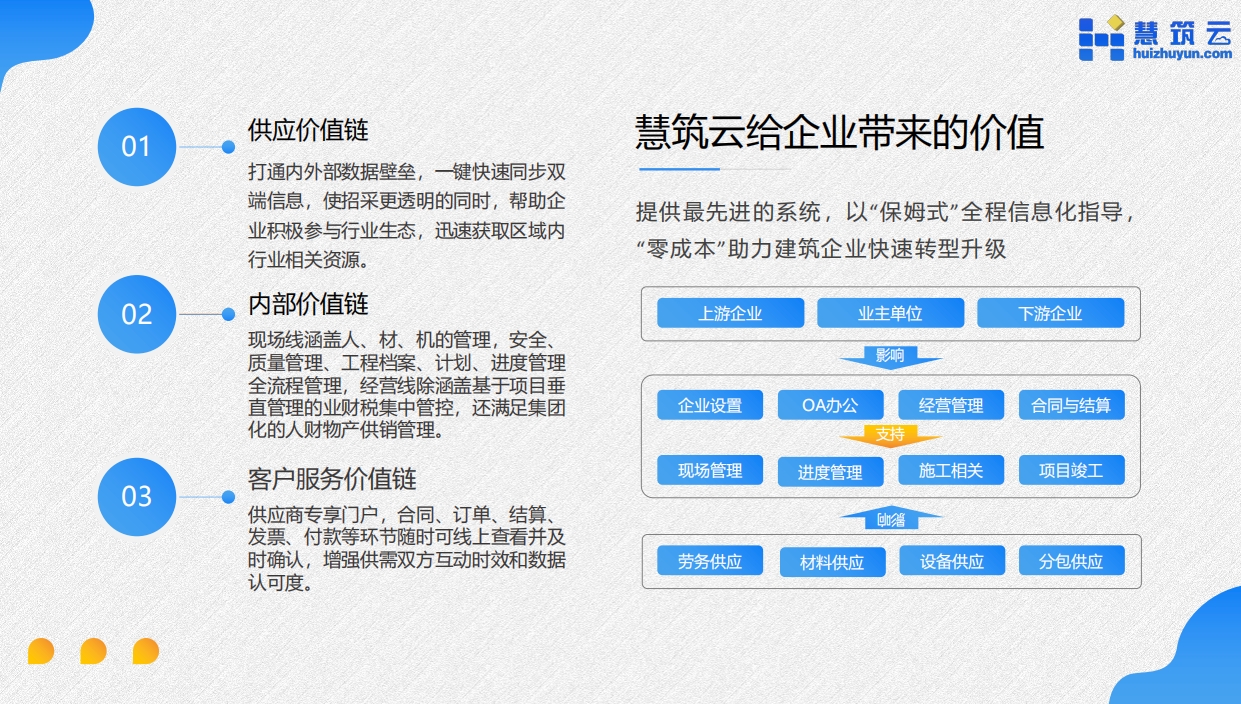Click the blue 影响 down arrow
1241x704 pixels.
890,357
